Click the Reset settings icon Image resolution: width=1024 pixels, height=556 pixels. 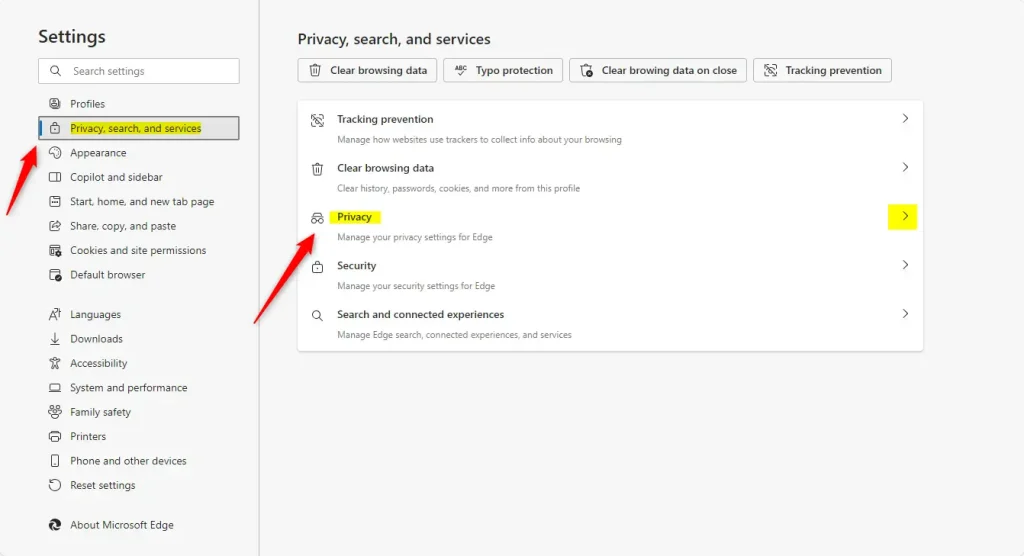(x=55, y=485)
